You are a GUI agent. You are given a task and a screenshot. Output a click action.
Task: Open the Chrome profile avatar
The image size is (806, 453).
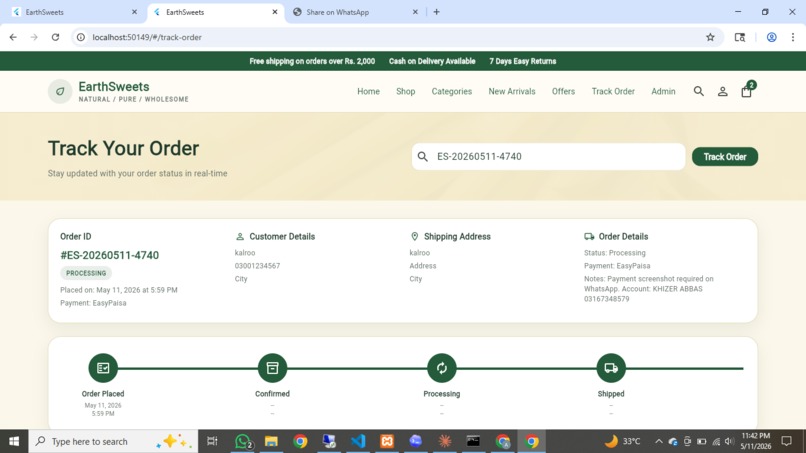pyautogui.click(x=772, y=37)
